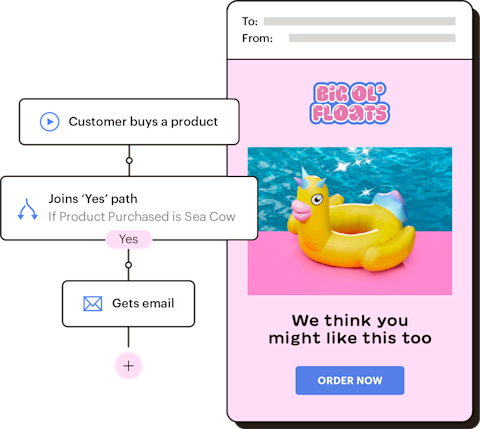Open the inflatable float product image
Viewport: 480px width, 429px height.
coord(350,221)
